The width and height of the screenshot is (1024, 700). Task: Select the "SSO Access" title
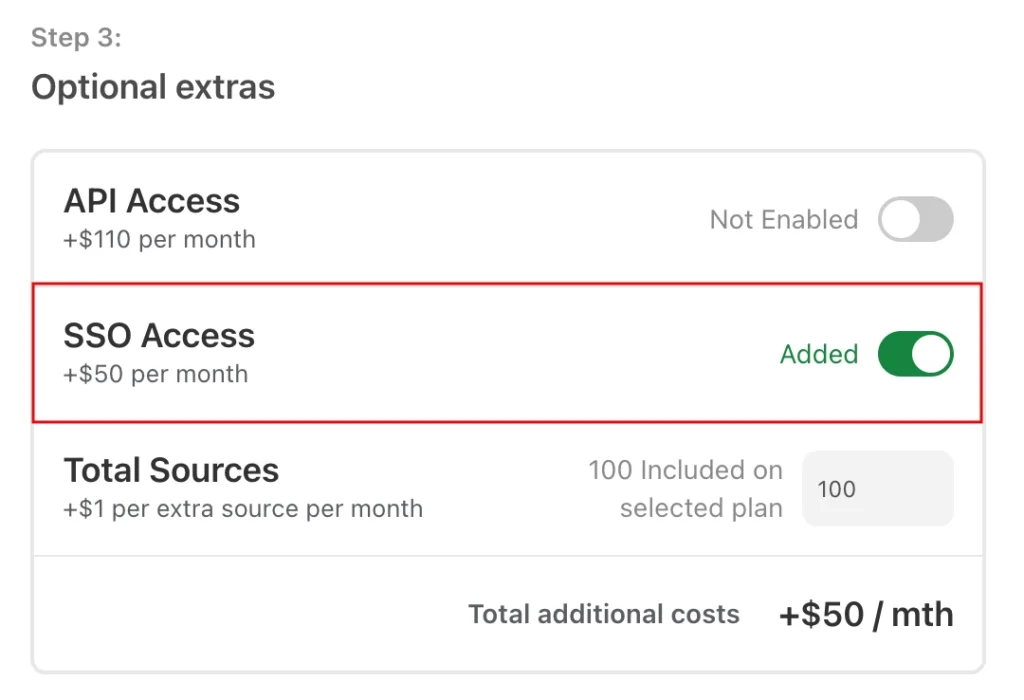[159, 335]
